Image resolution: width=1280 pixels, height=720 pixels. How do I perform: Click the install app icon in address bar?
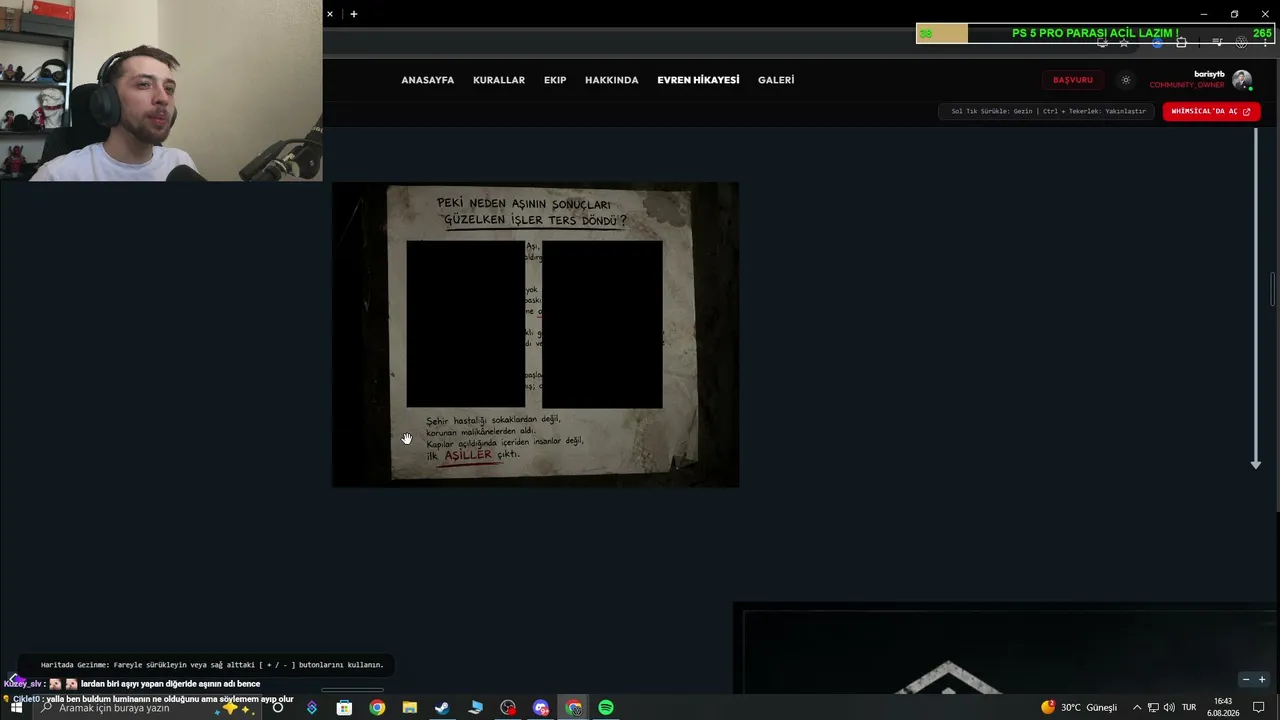pos(1102,42)
